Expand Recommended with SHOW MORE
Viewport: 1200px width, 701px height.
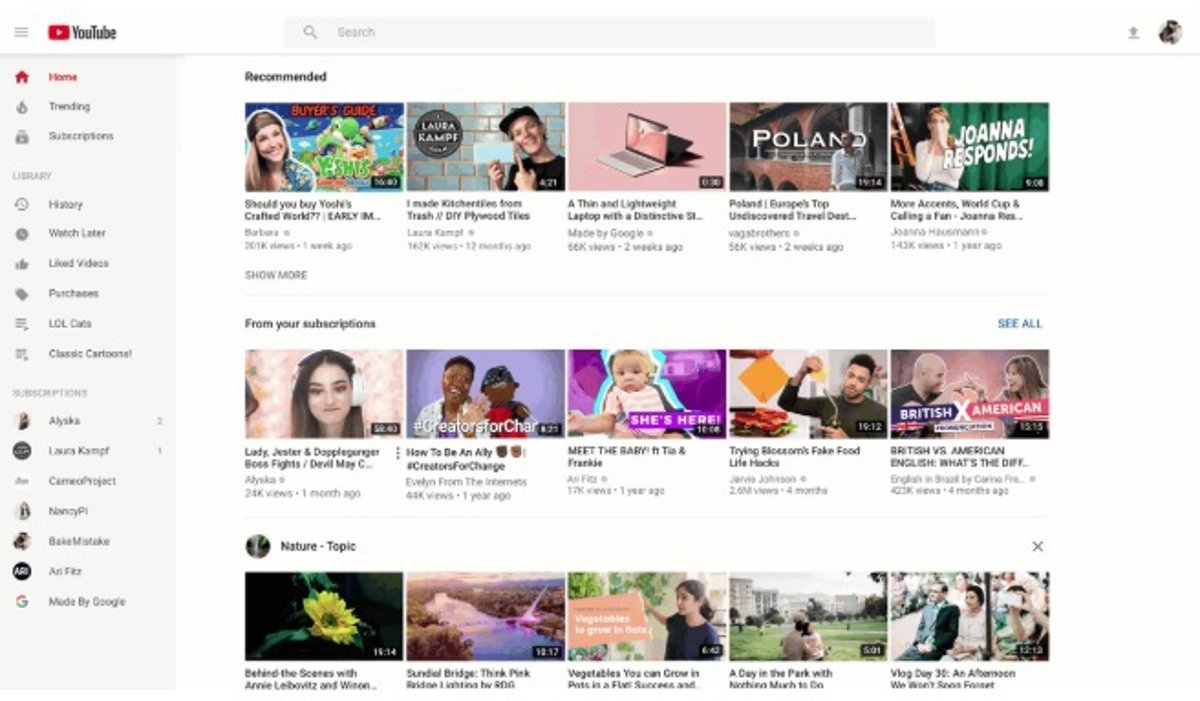click(276, 275)
